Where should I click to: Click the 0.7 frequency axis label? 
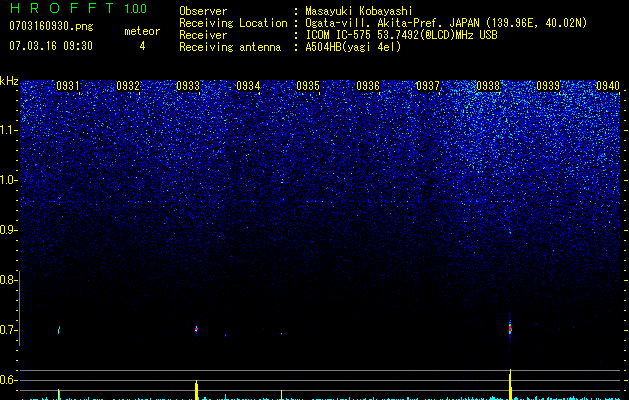(x=8, y=330)
